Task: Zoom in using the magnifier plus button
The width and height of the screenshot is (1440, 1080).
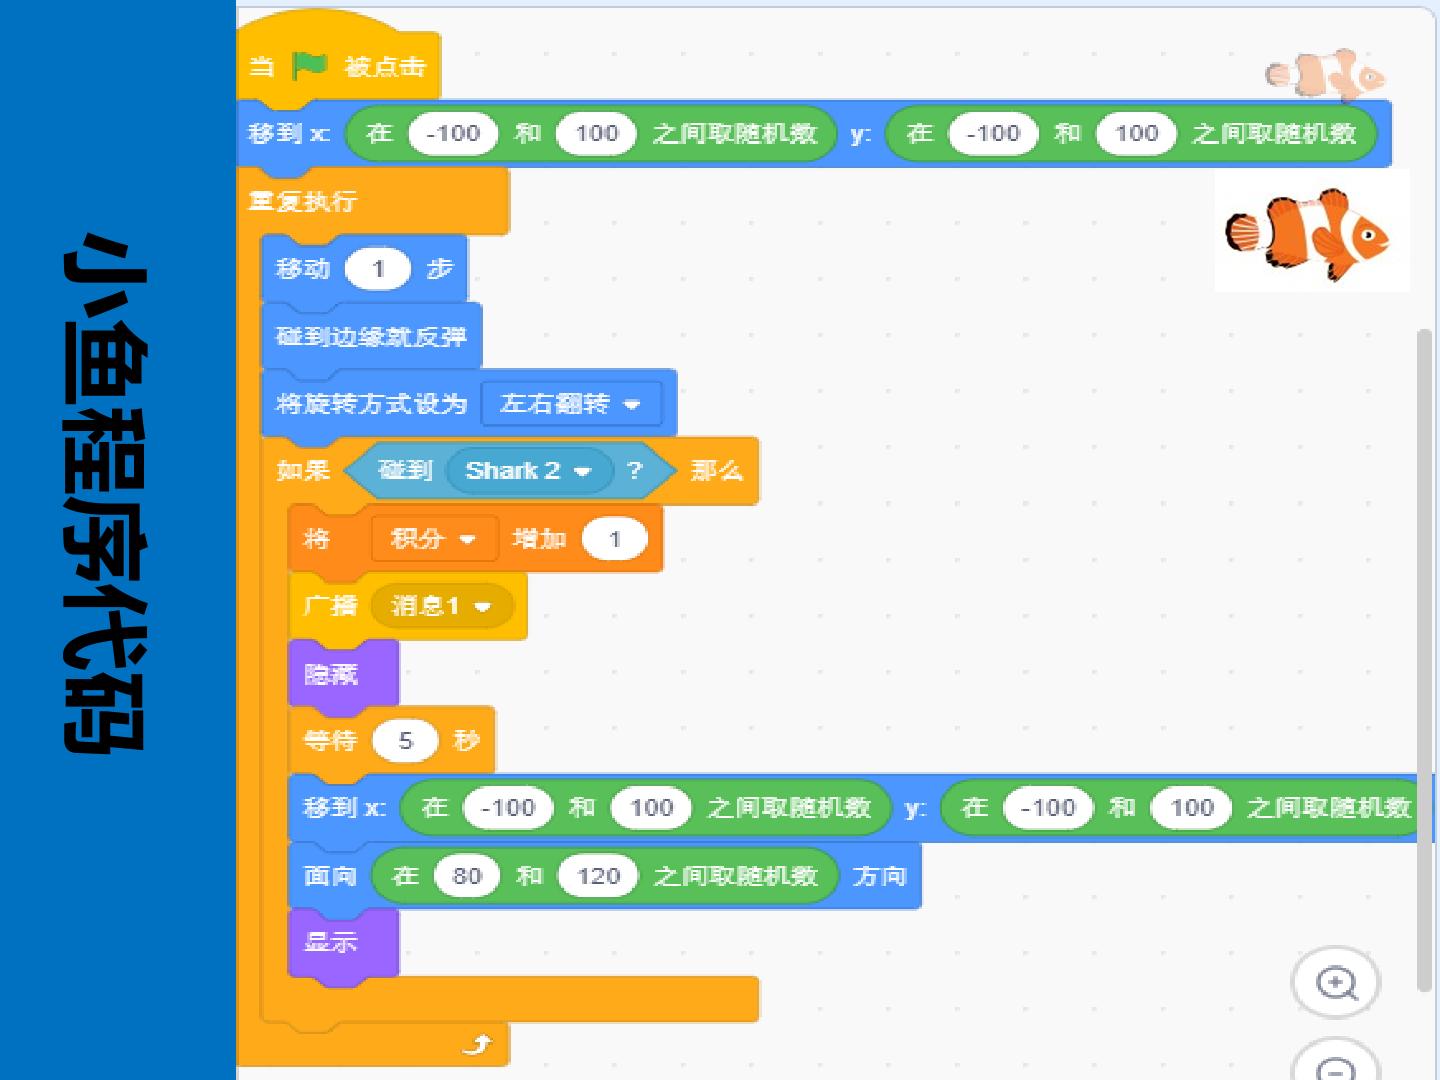Action: coord(1336,983)
